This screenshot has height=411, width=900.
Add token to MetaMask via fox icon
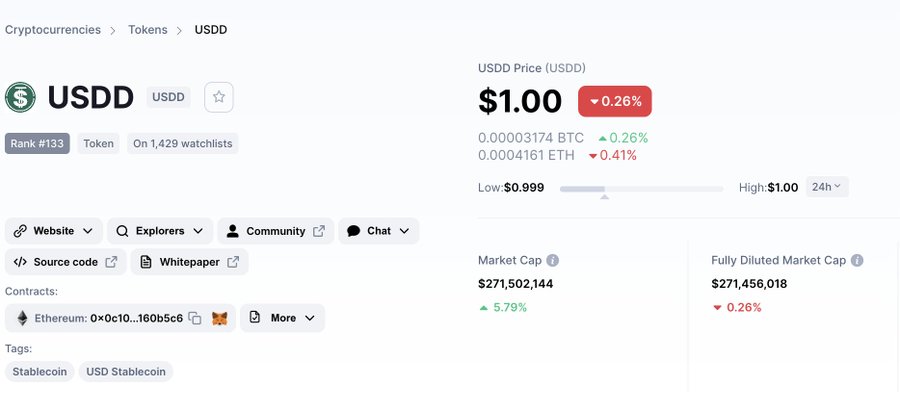219,318
